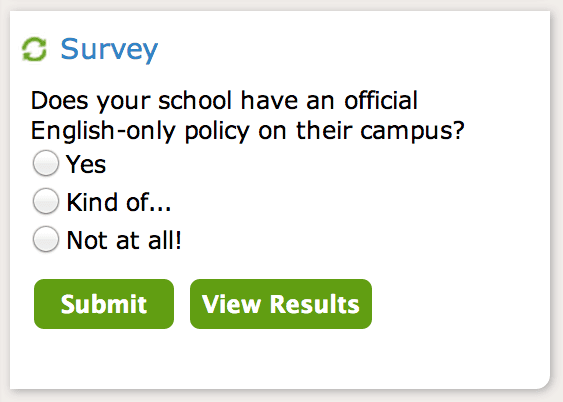Click the 'Not at all!' label text
The height and width of the screenshot is (402, 563).
124,240
